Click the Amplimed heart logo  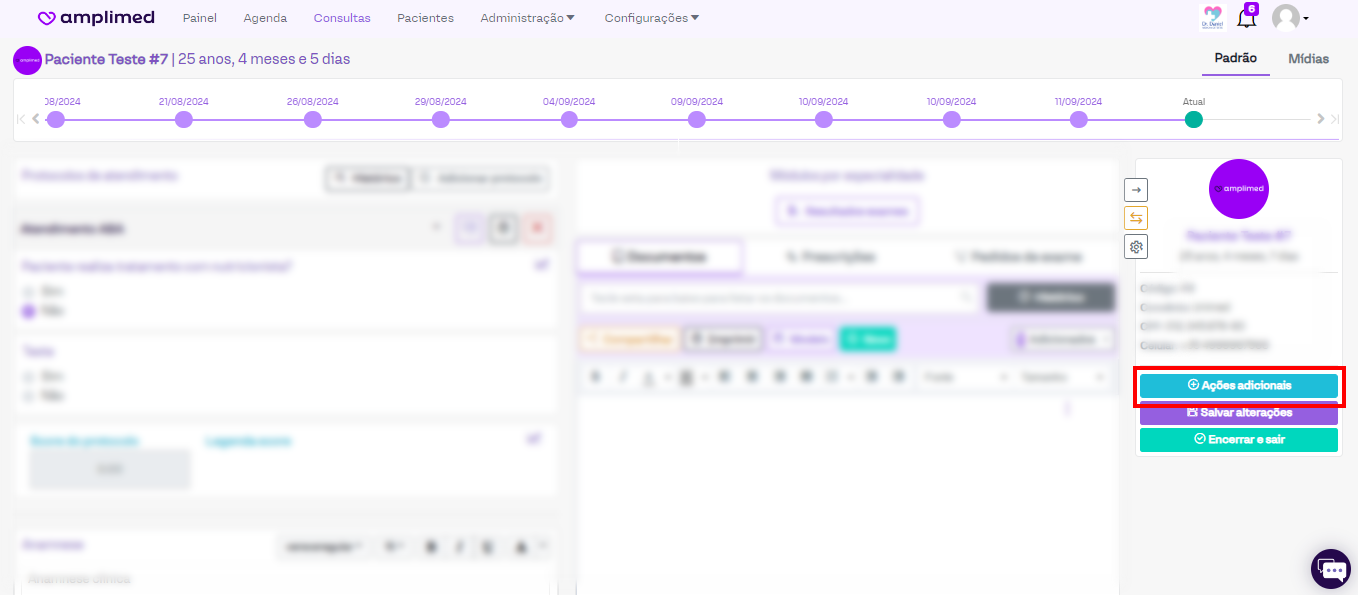46,18
